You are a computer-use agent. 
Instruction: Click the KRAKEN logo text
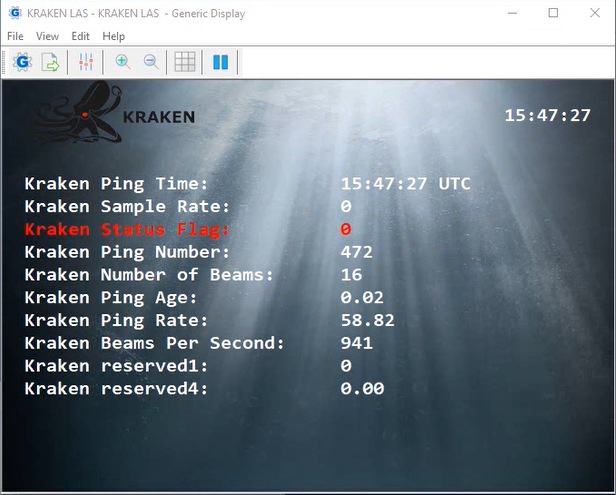coord(159,117)
